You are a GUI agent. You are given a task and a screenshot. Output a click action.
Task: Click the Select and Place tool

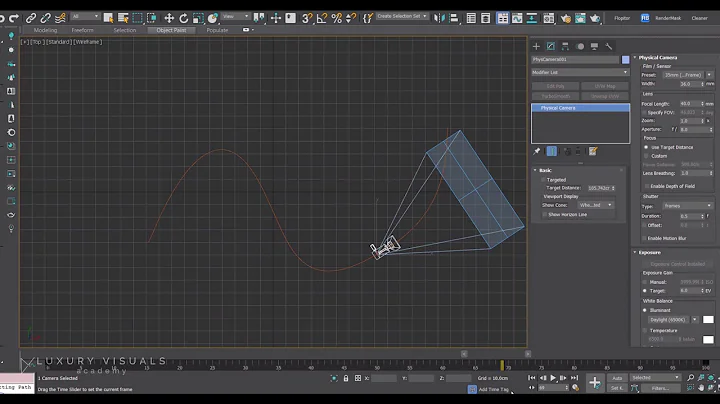213,18
